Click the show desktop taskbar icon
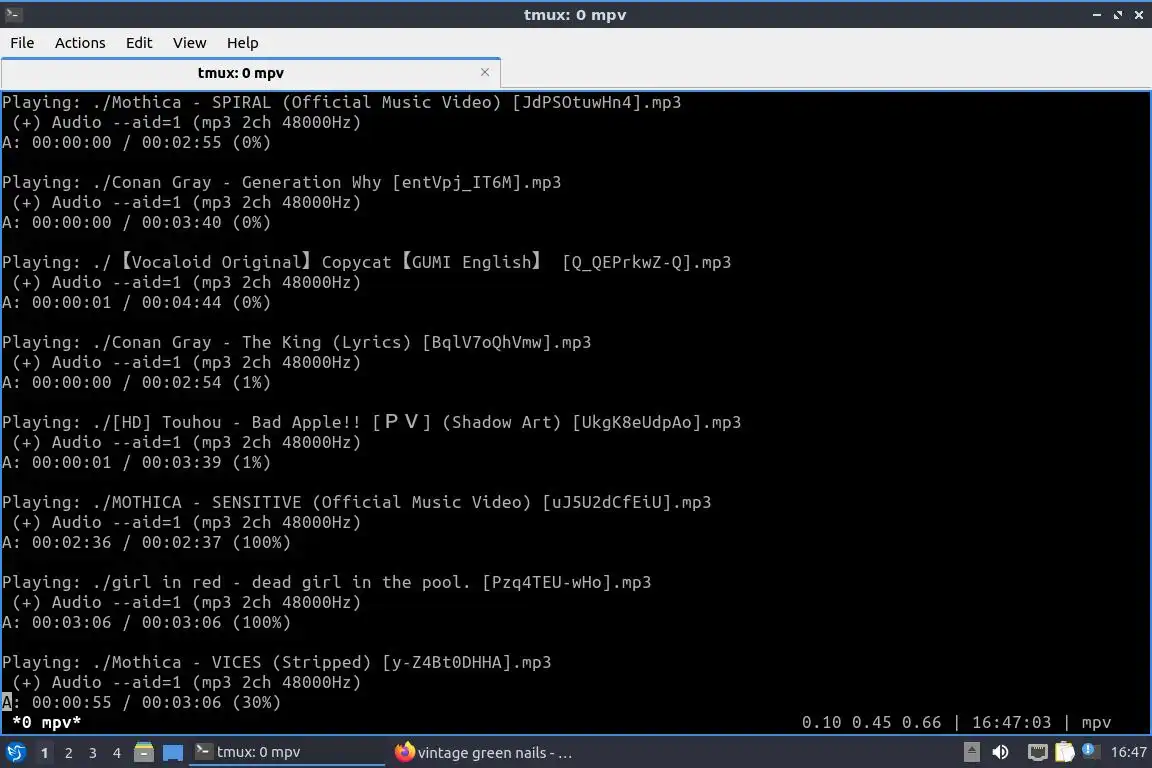 [173, 752]
